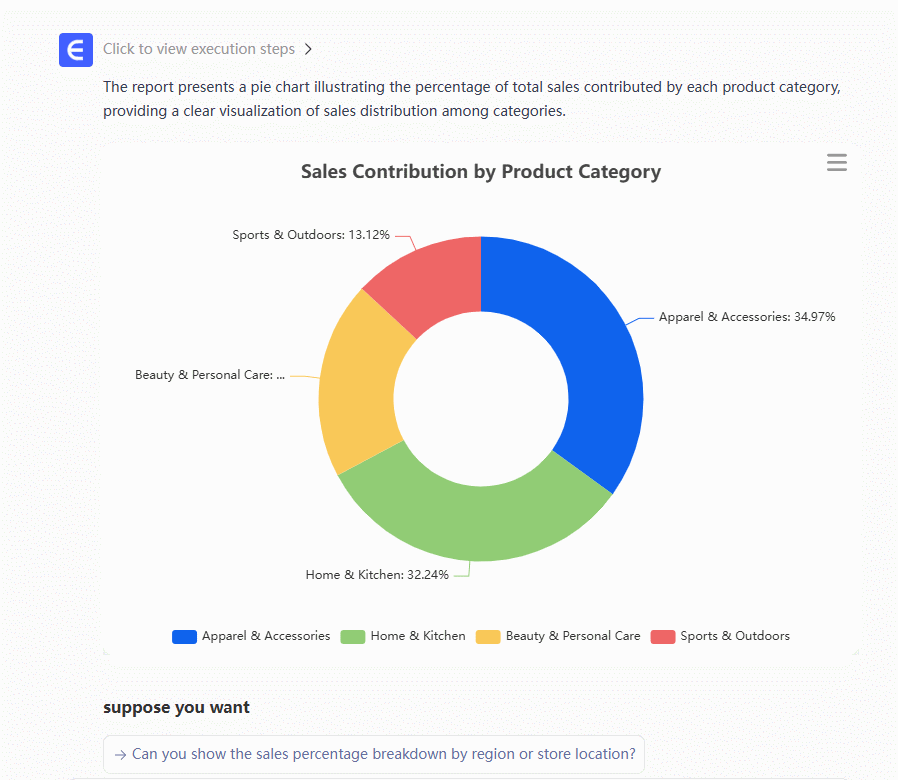Click the truncated 'Beauty & Personal Care' data label
Image resolution: width=898 pixels, height=780 pixels.
(210, 375)
